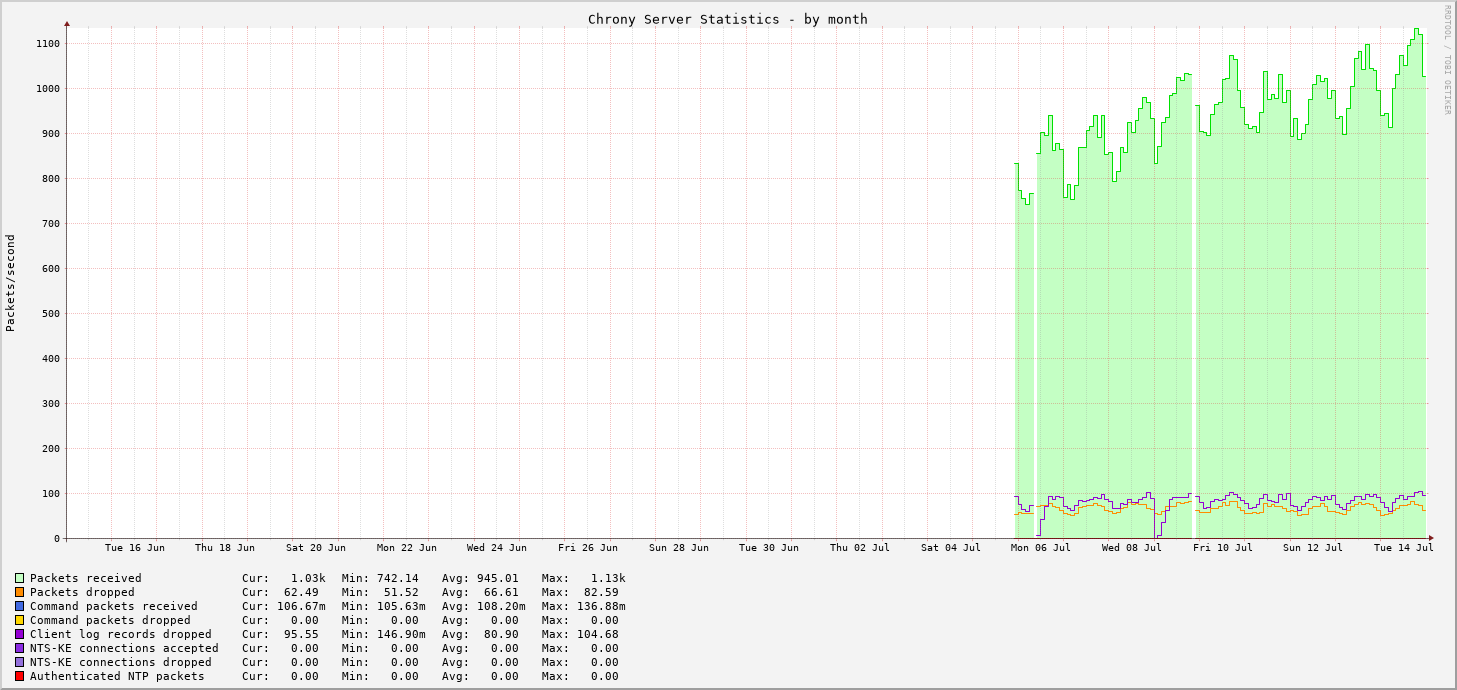Click the Wed 08 Jul date label
This screenshot has height=690, width=1457.
pyautogui.click(x=1132, y=548)
